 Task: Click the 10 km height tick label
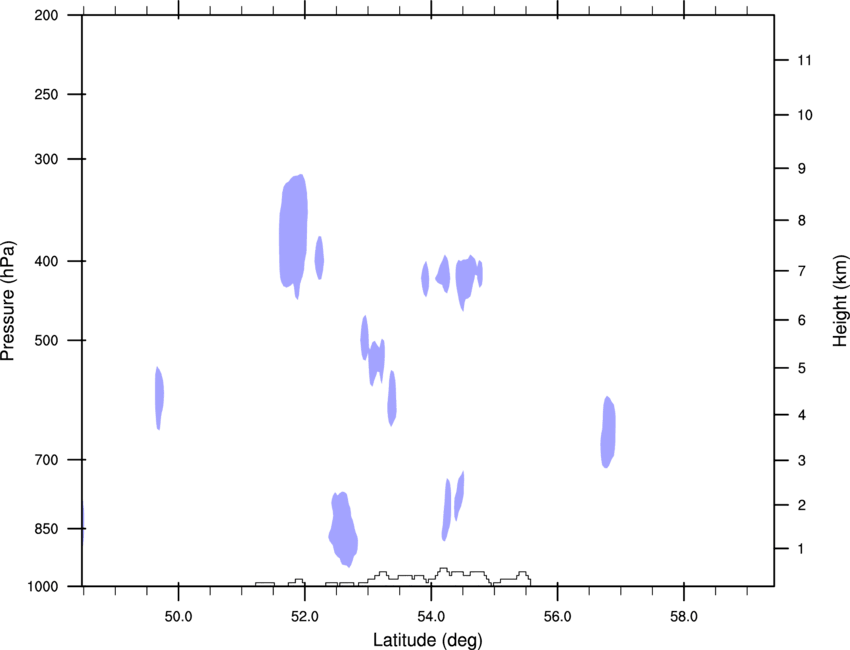[805, 115]
